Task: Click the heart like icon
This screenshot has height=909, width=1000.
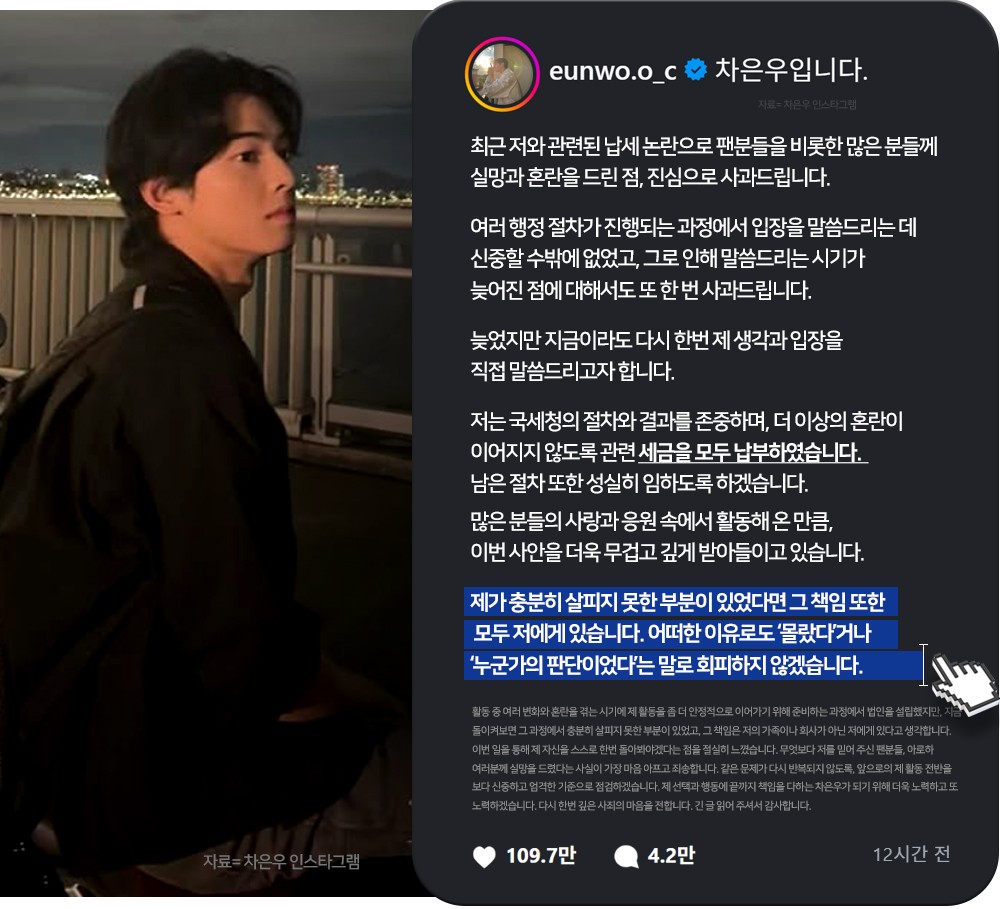Action: coord(484,856)
